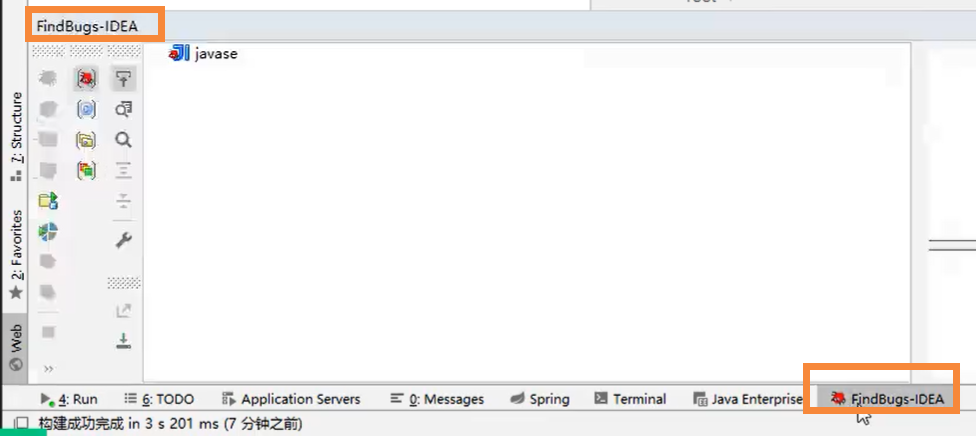Import bug collection download icon
976x436 pixels.
(x=123, y=341)
